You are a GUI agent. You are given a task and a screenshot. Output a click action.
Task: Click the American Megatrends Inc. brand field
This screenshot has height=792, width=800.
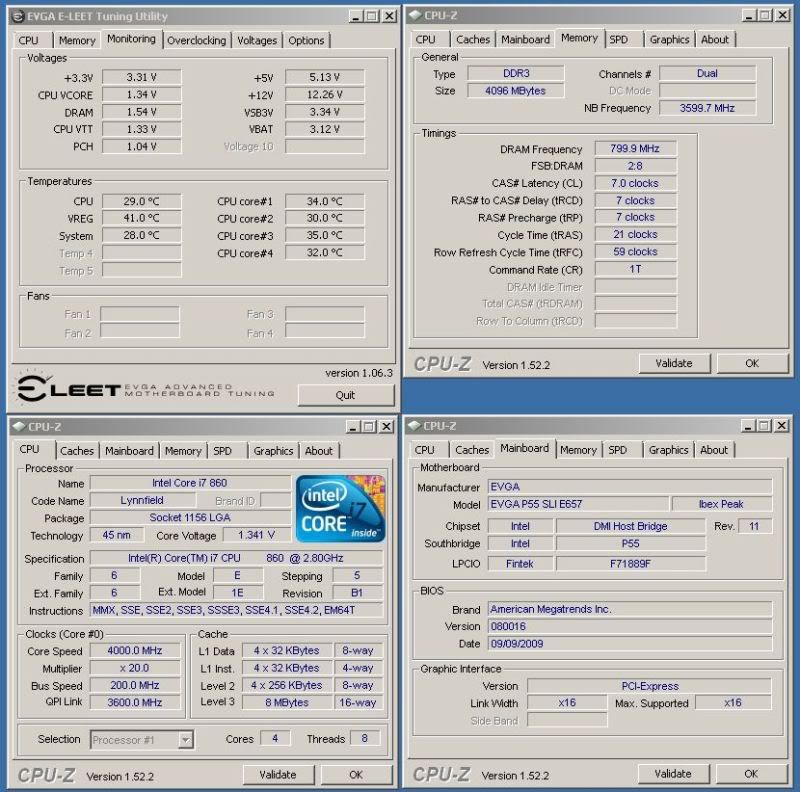630,609
